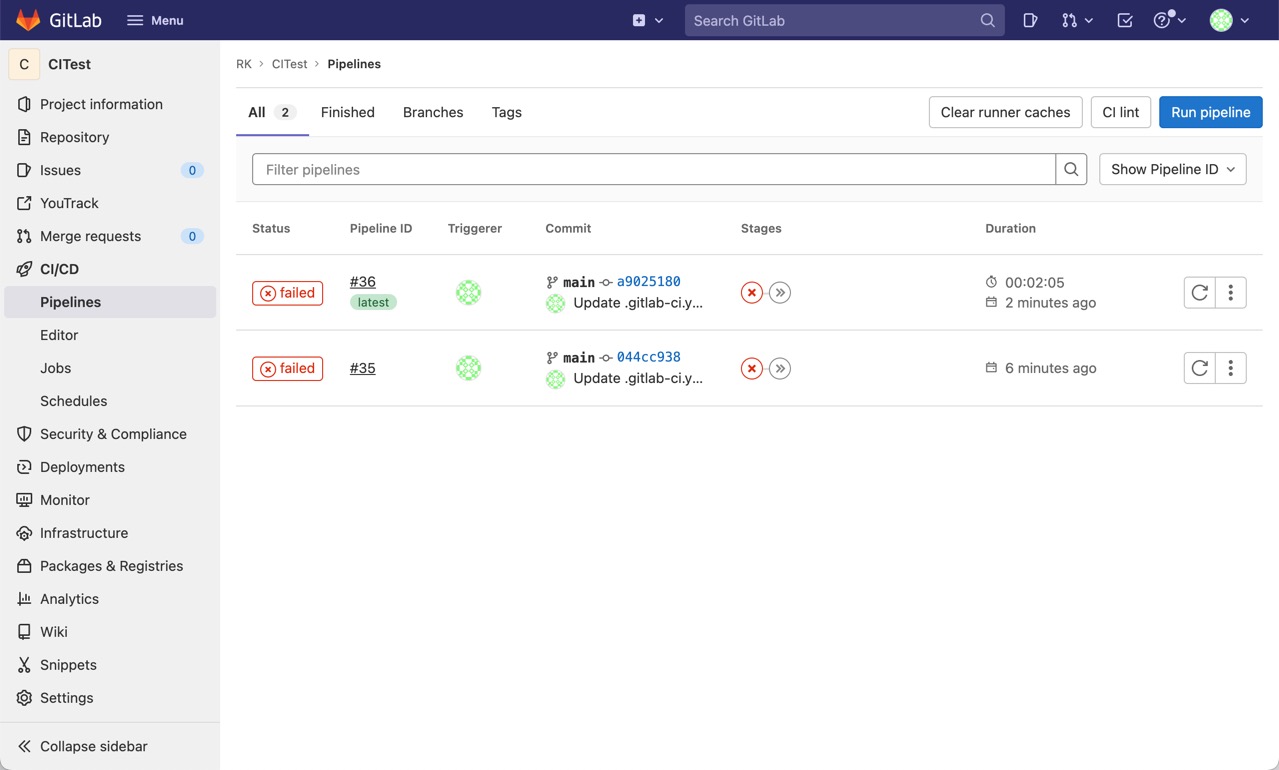Viewport: 1279px width, 770px height.
Task: Open the create new plus dropdown
Action: pyautogui.click(x=648, y=20)
